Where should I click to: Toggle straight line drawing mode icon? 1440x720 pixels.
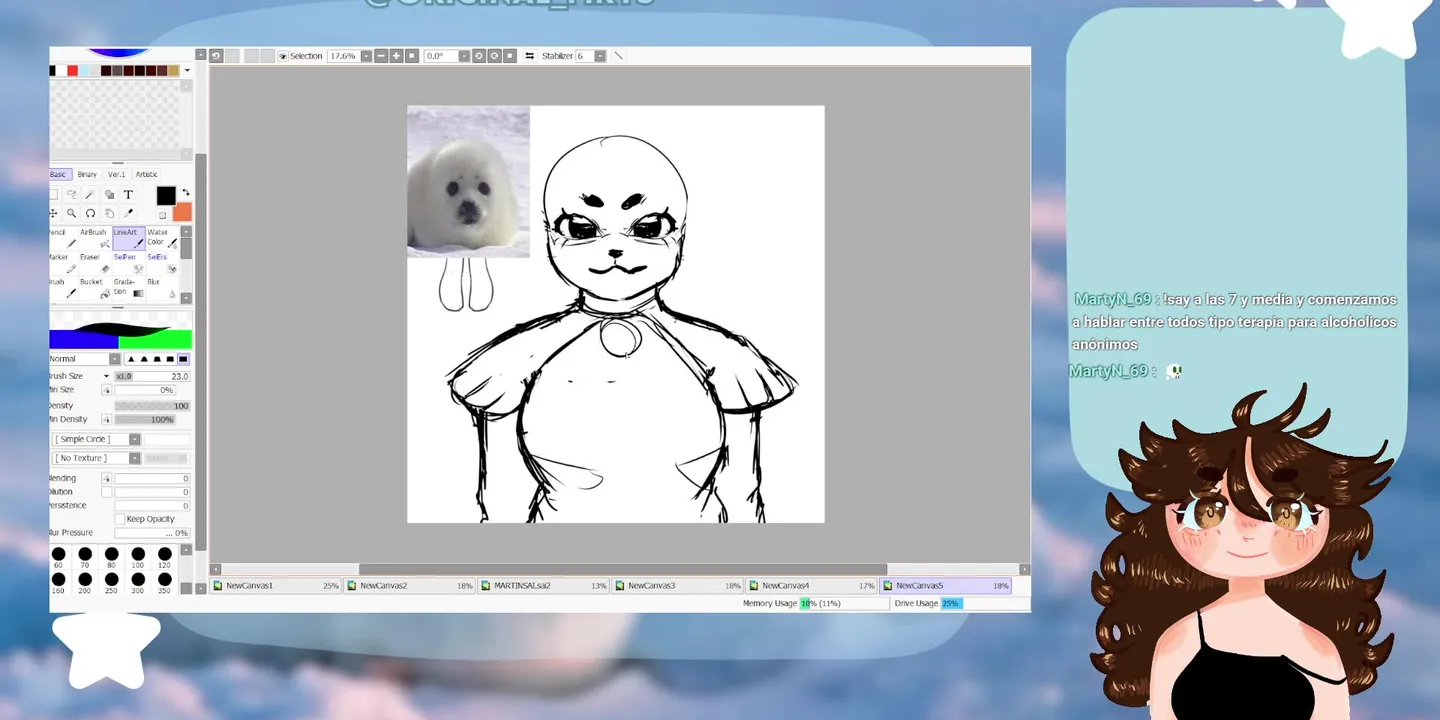pyautogui.click(x=619, y=56)
